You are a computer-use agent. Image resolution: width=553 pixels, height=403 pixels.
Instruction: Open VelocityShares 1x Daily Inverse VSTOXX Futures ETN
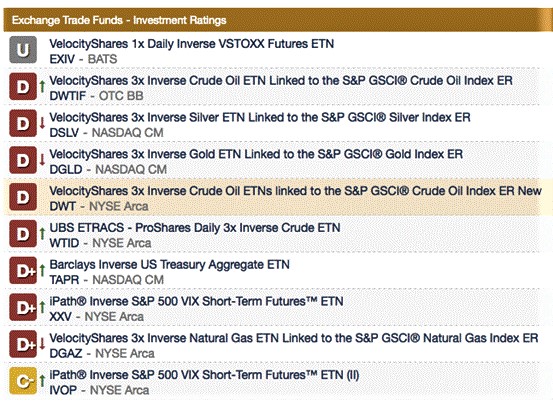(x=192, y=44)
